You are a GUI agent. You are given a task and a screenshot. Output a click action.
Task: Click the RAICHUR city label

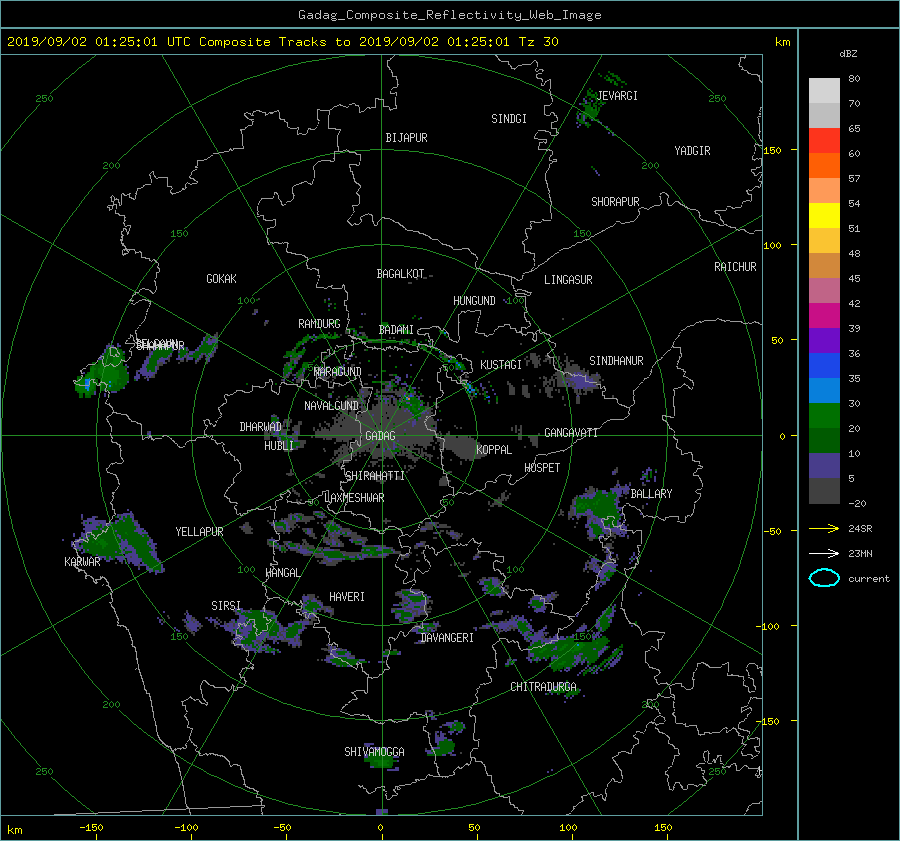pos(735,267)
